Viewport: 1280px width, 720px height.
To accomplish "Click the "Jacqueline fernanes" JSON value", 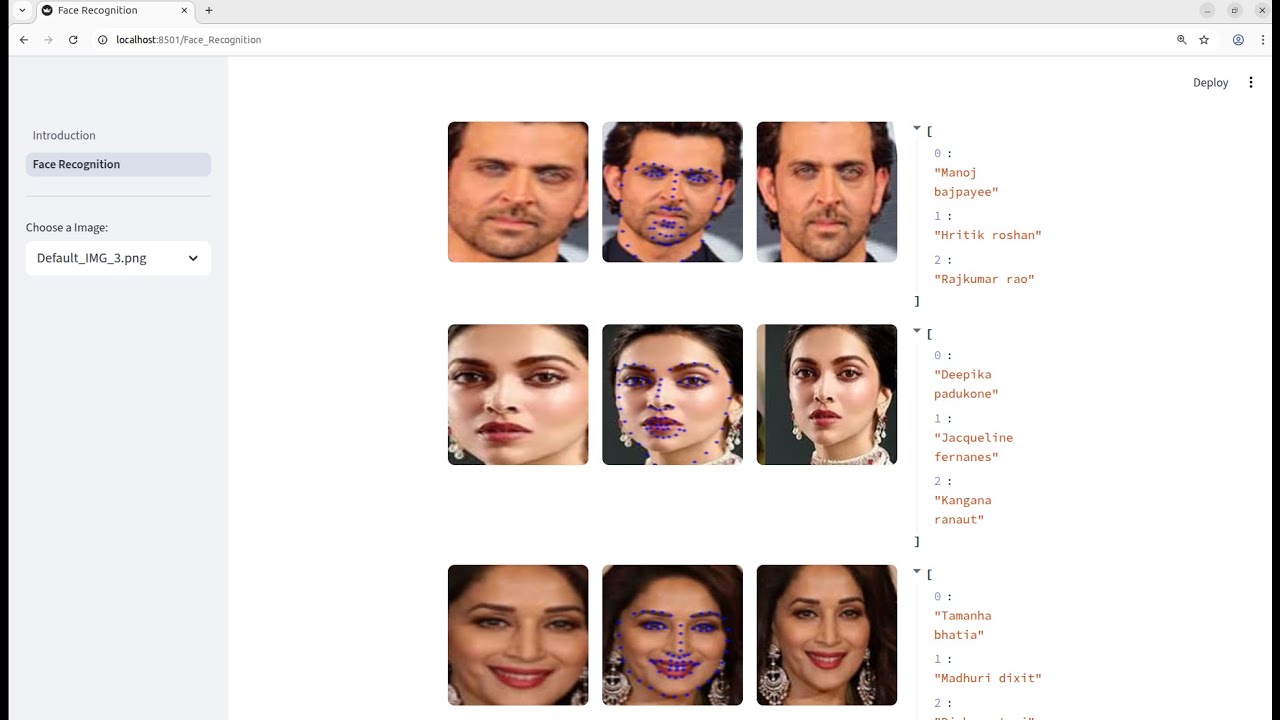I will (x=973, y=447).
